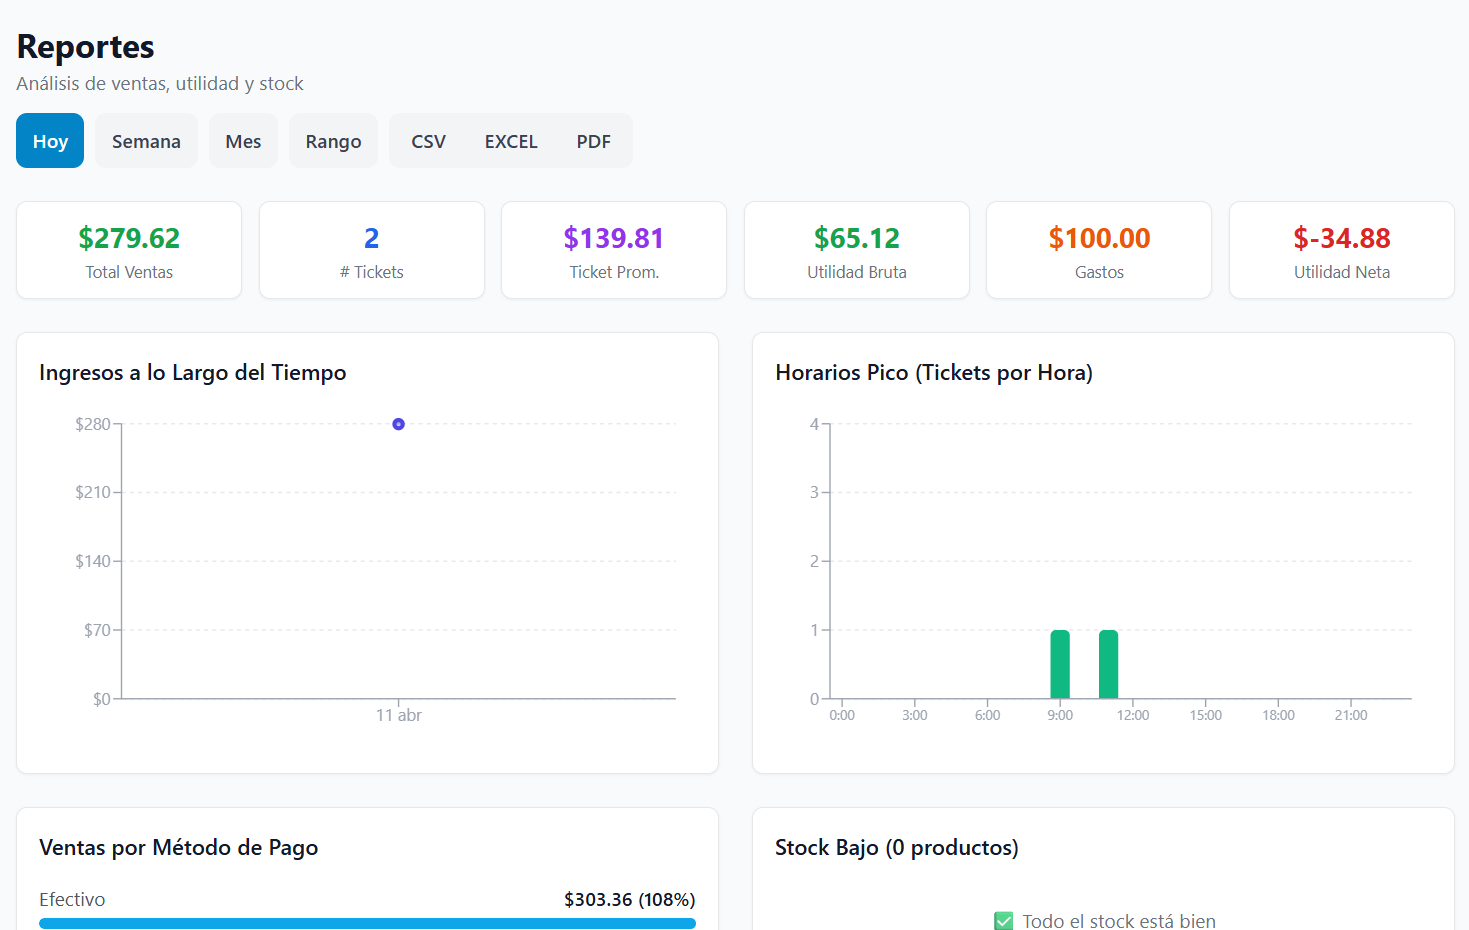Click the Utilidad Bruta $65.12 card
Screen dimensions: 1469x930
[x=857, y=250]
